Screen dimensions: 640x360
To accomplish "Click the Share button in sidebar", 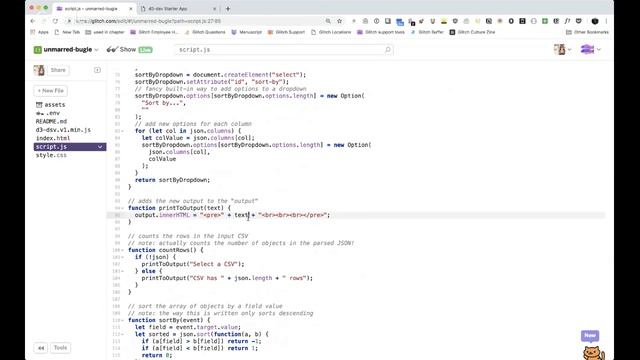I will point(58,70).
